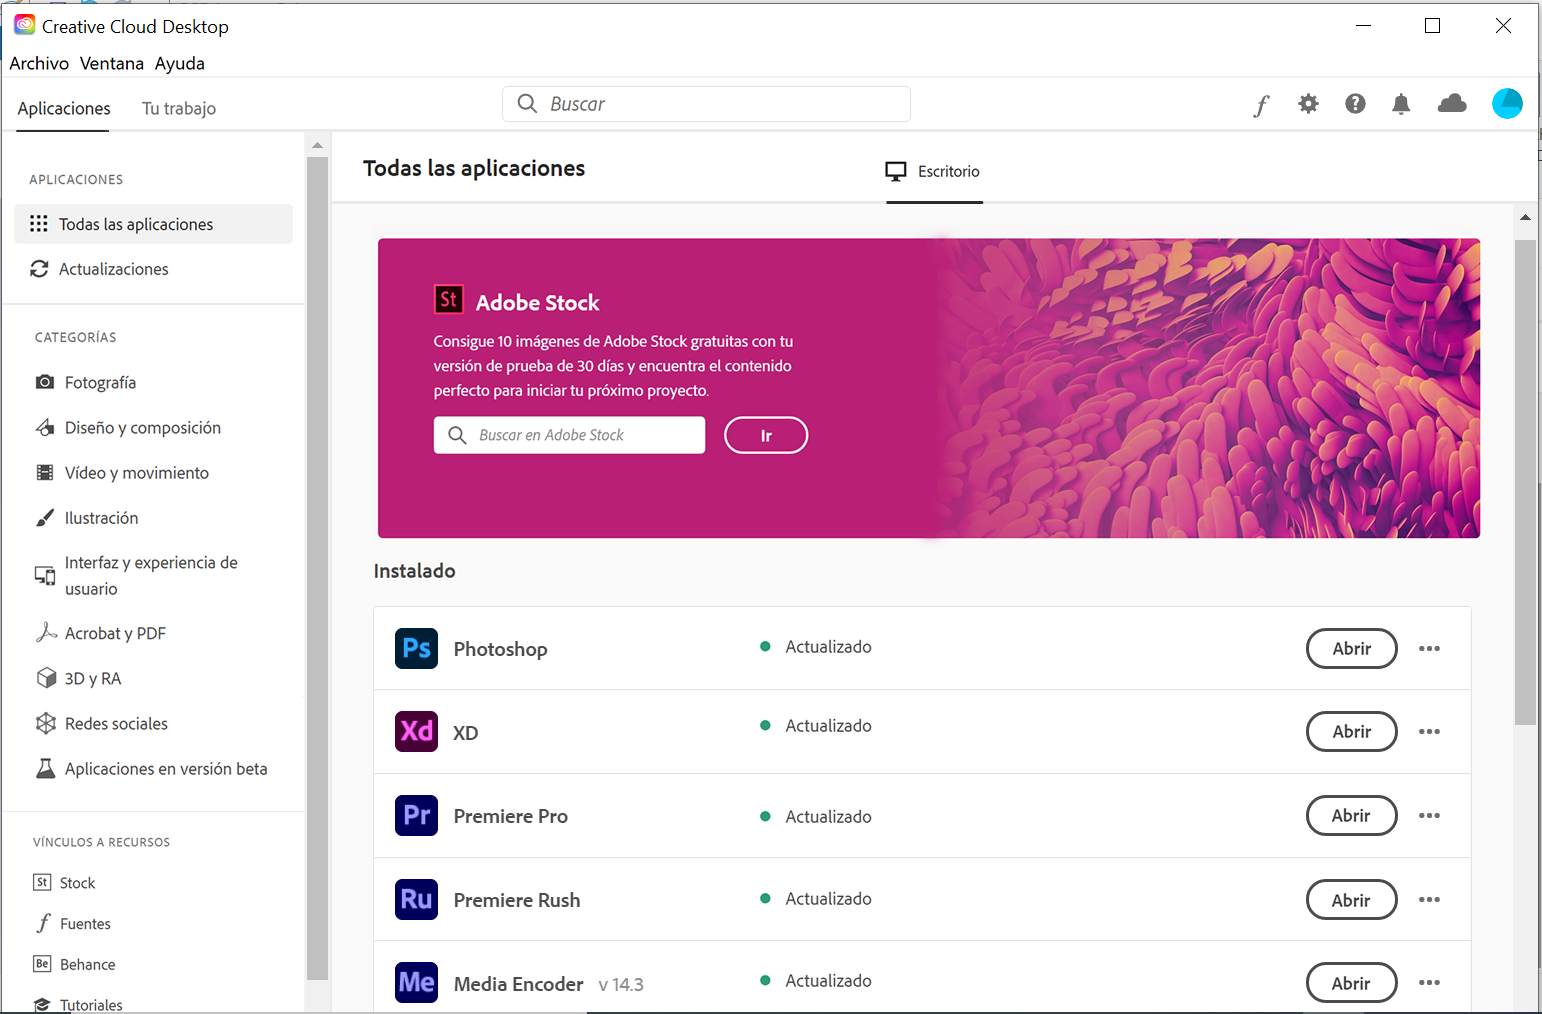Open the cloud storage status icon
1542x1014 pixels.
1452,103
